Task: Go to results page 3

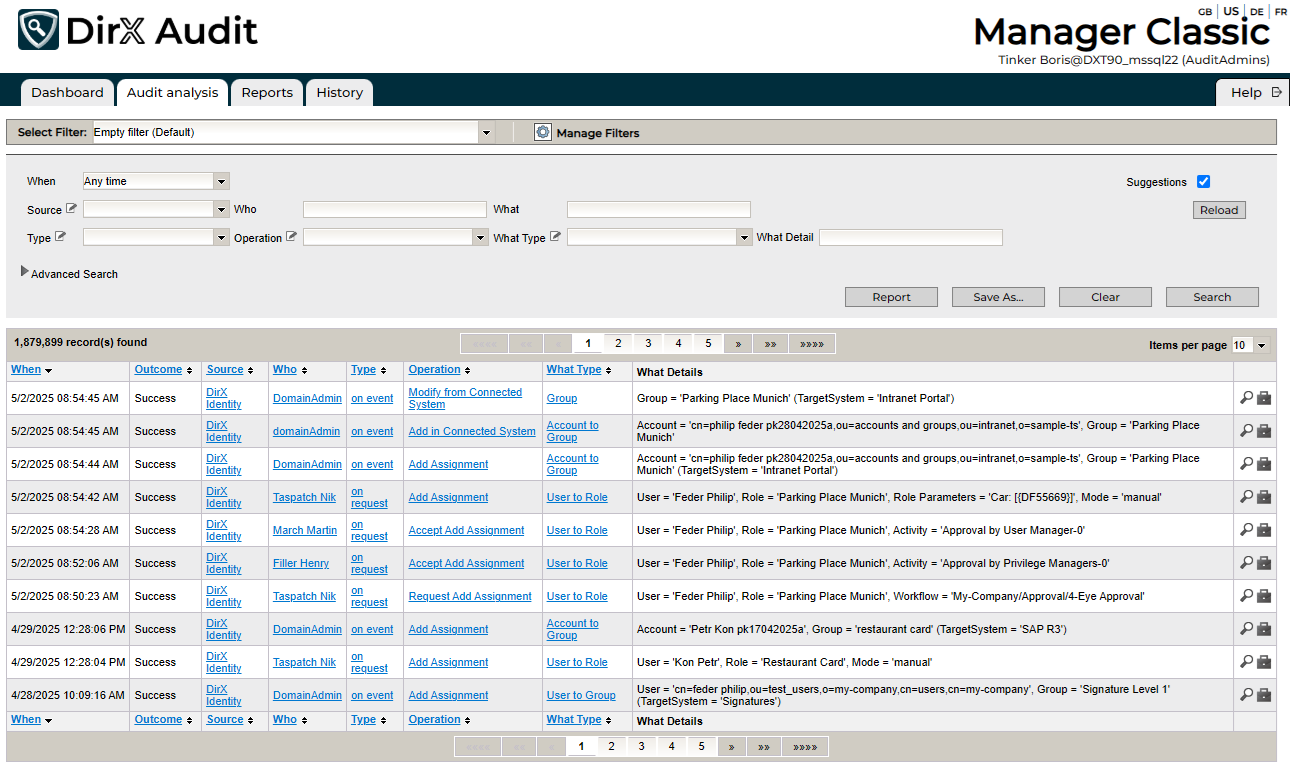Action: click(648, 342)
